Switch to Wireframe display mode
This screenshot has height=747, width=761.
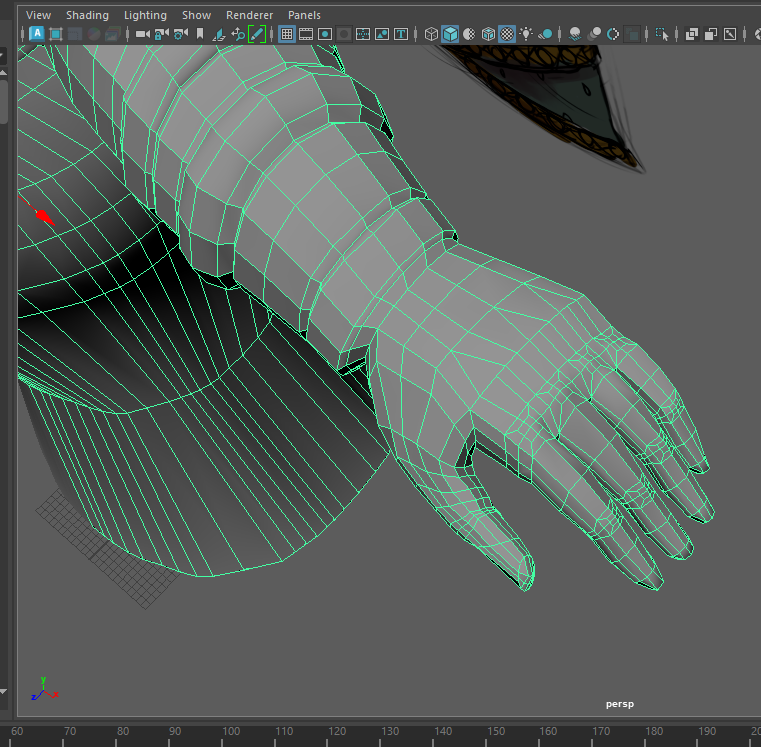431,34
